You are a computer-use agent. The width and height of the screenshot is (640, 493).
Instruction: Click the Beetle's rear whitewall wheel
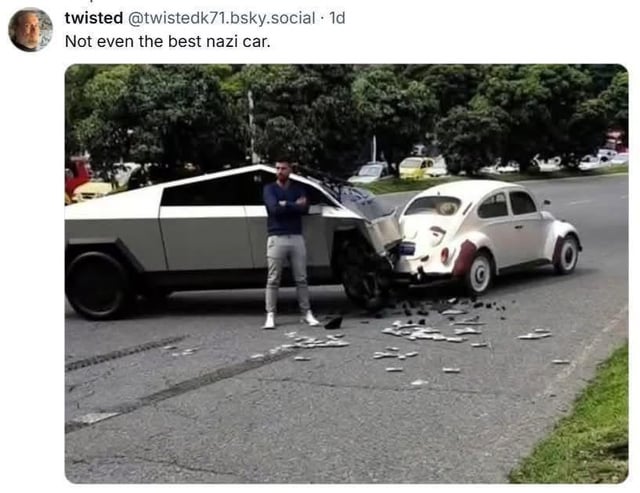click(x=478, y=273)
